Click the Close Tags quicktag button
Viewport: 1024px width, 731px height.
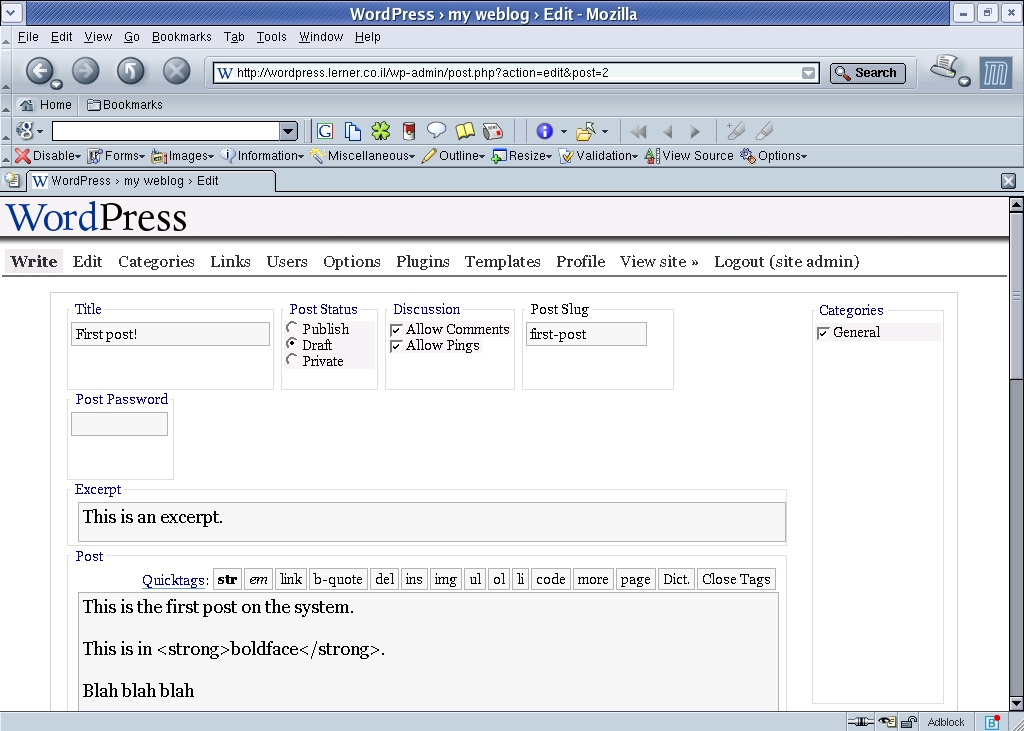[735, 579]
